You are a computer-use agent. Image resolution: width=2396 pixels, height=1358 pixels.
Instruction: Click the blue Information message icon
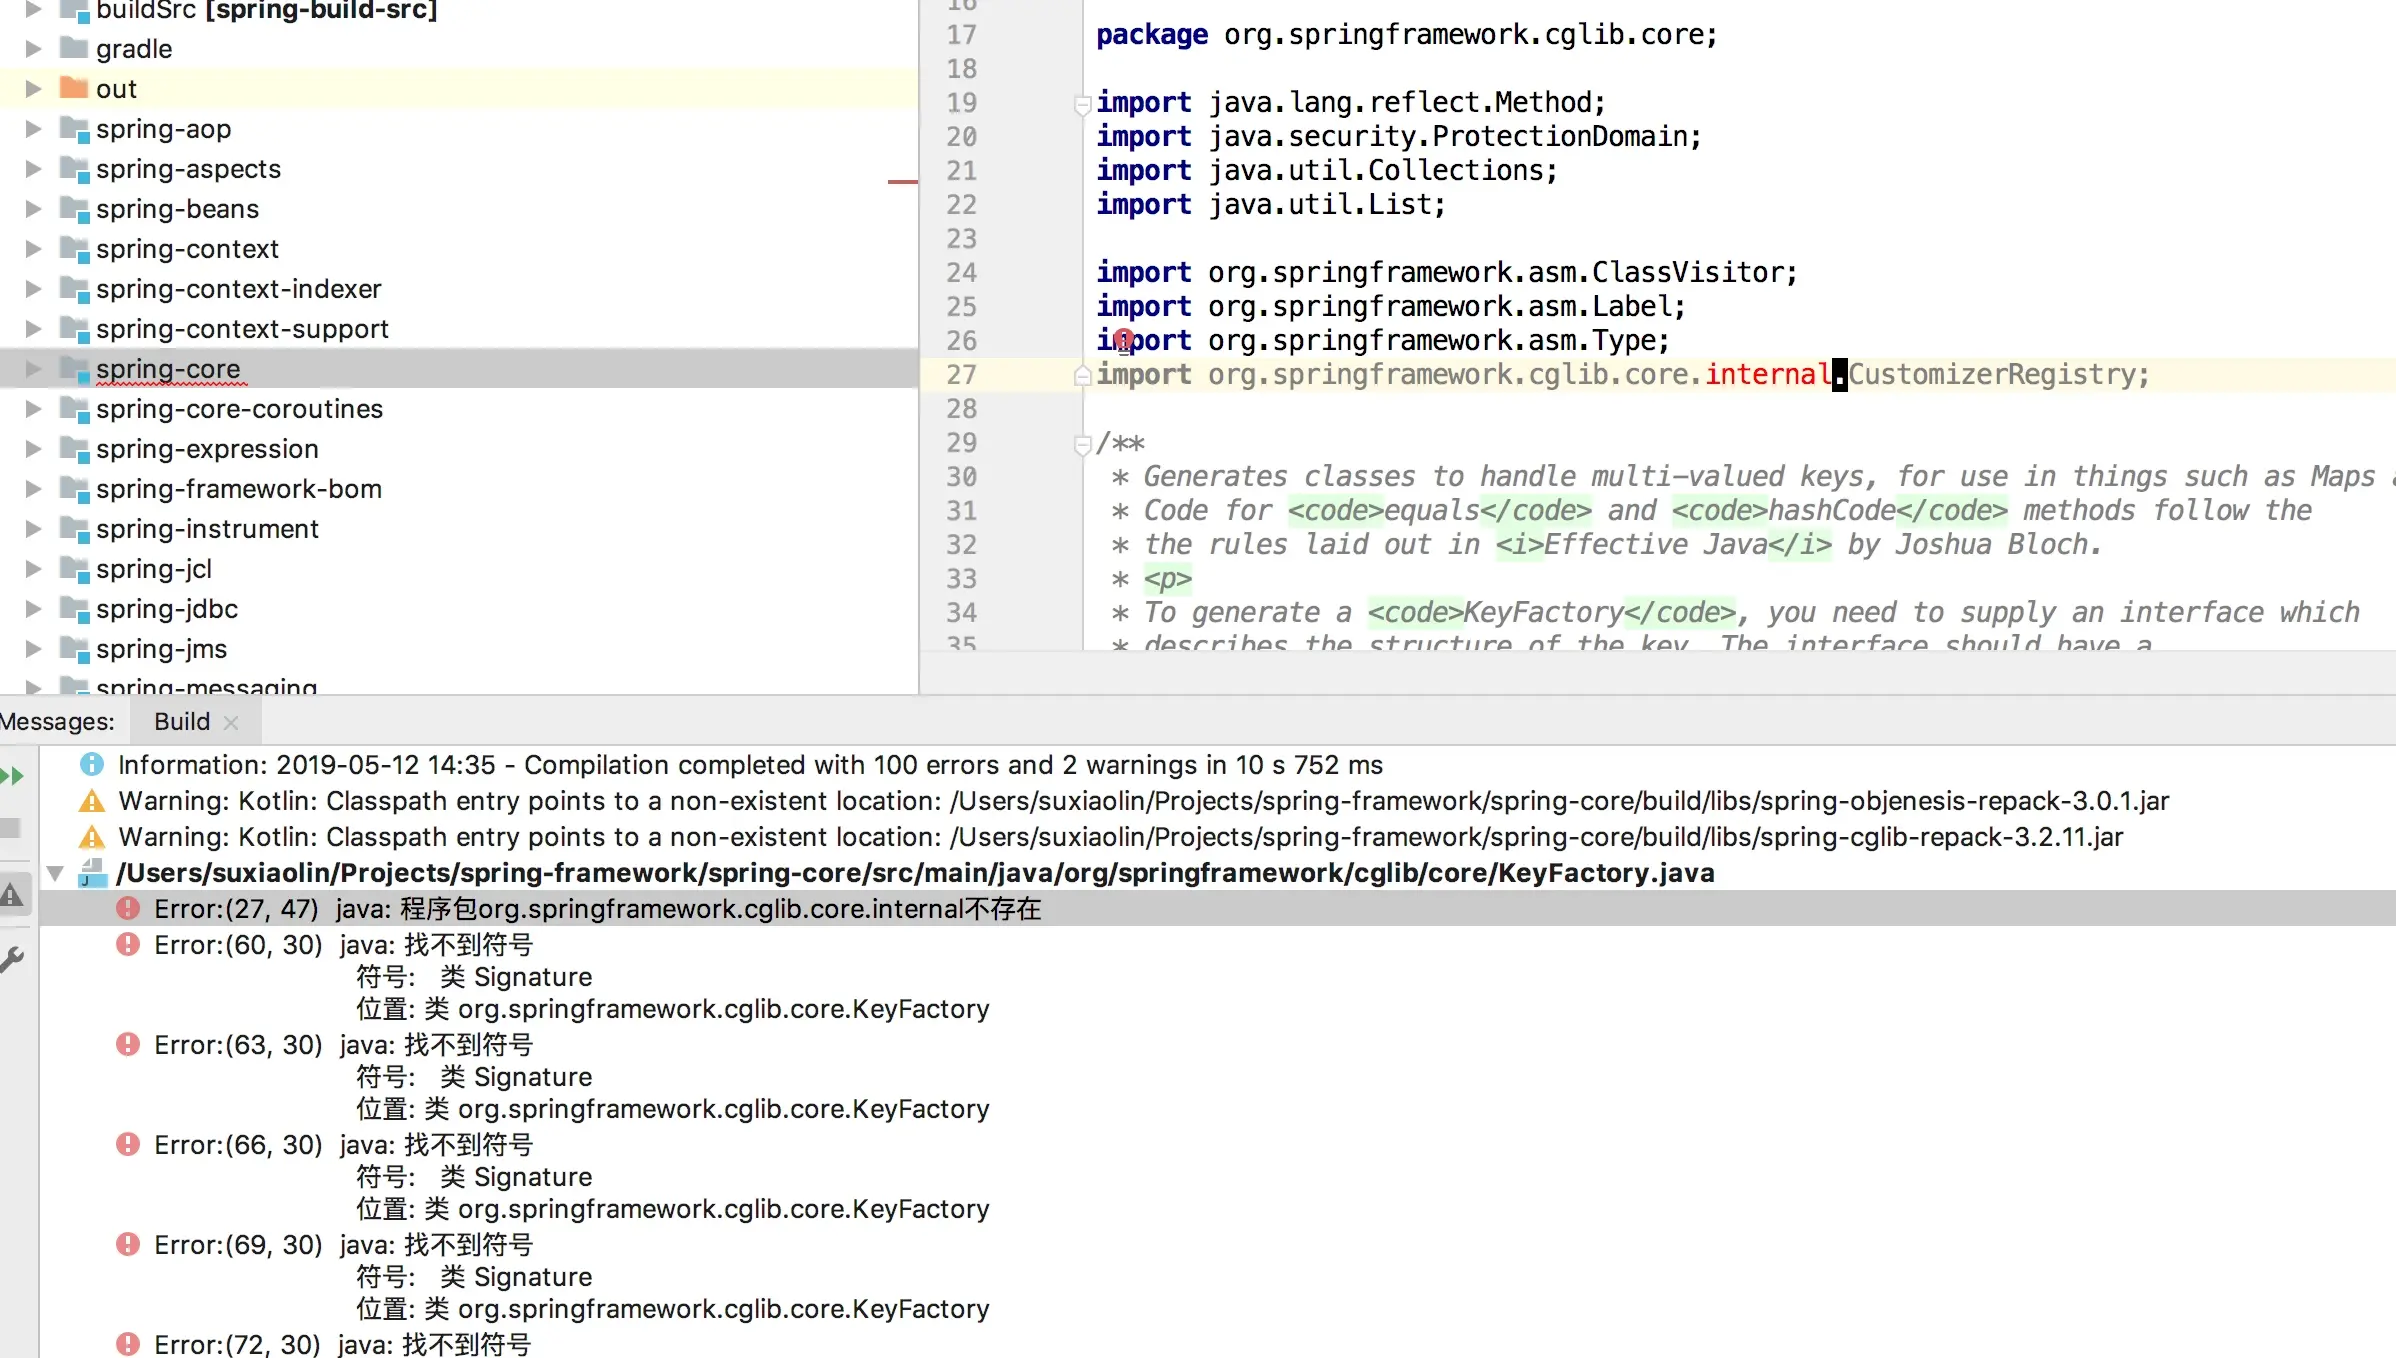pyautogui.click(x=91, y=765)
